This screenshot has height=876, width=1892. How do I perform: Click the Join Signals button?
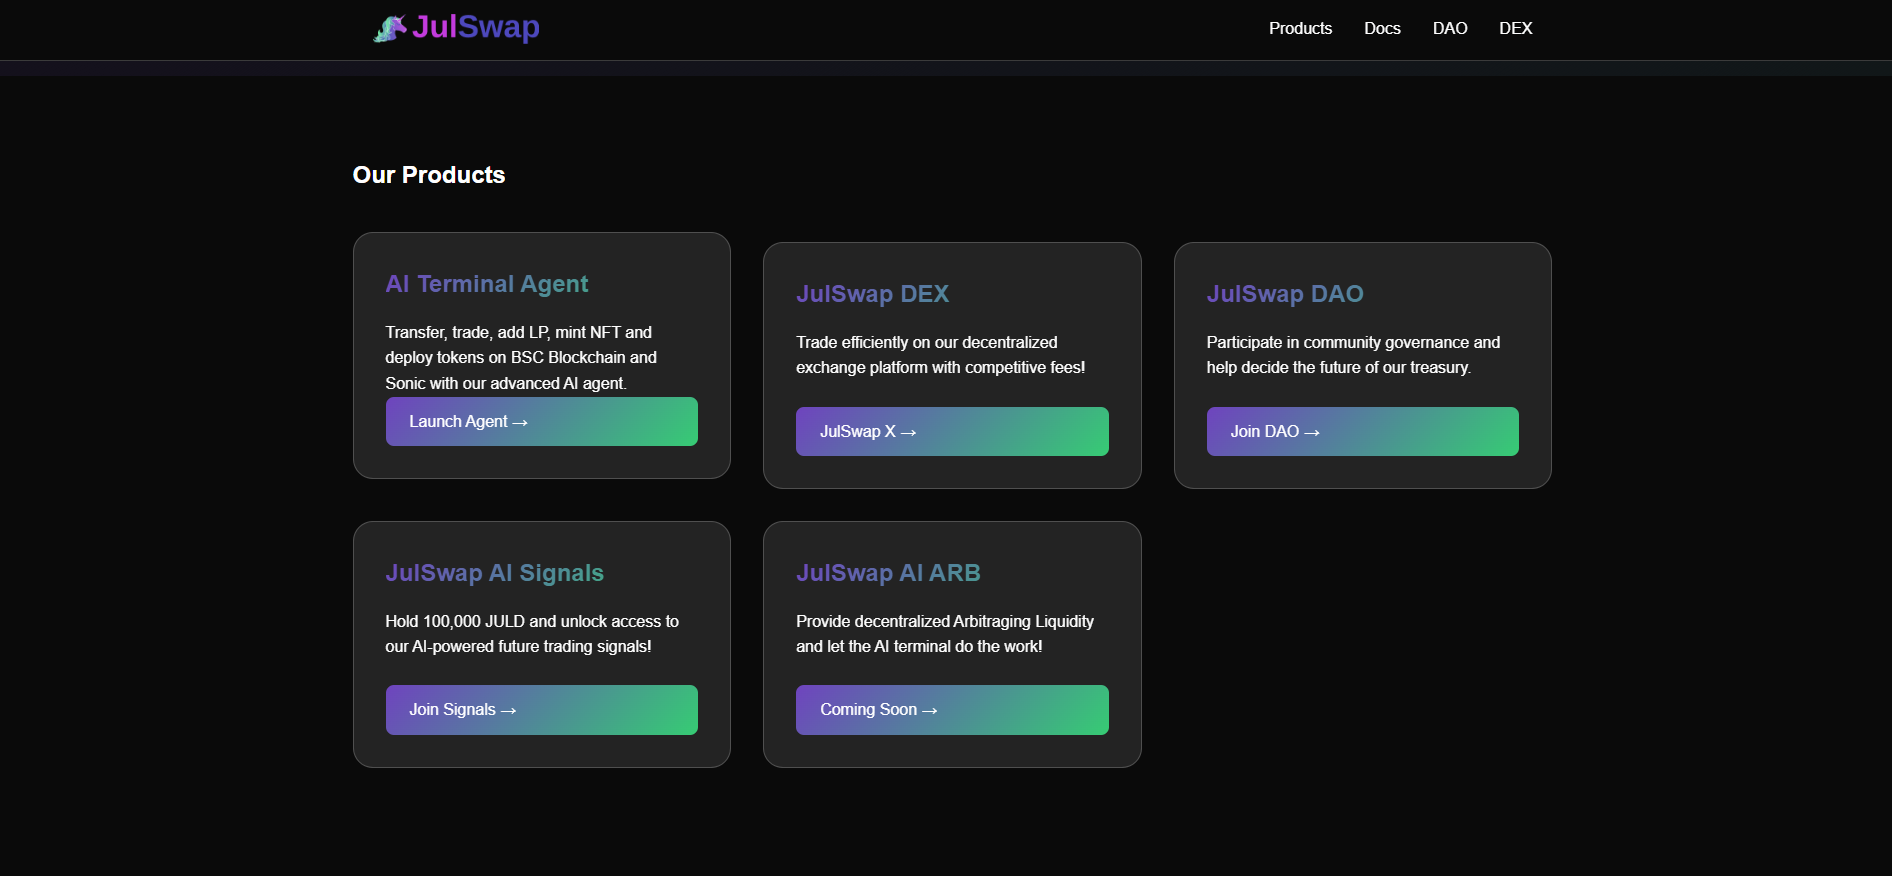tap(541, 710)
